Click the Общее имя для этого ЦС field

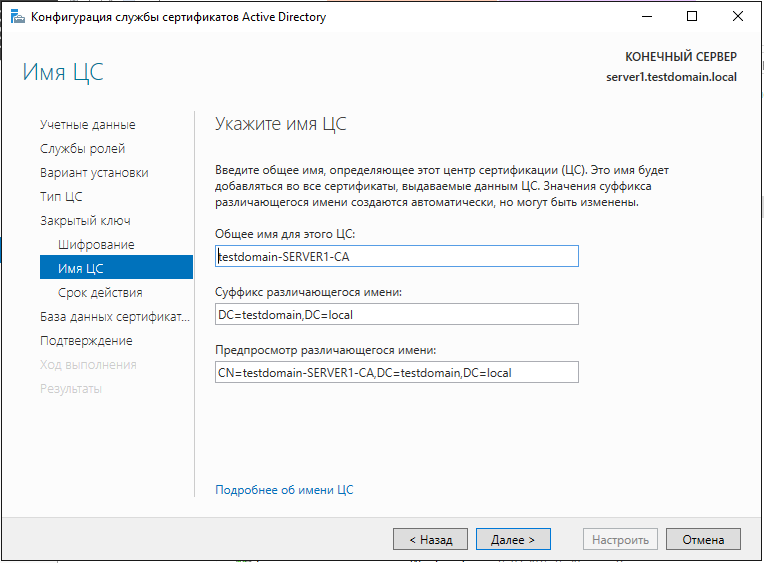(x=397, y=256)
